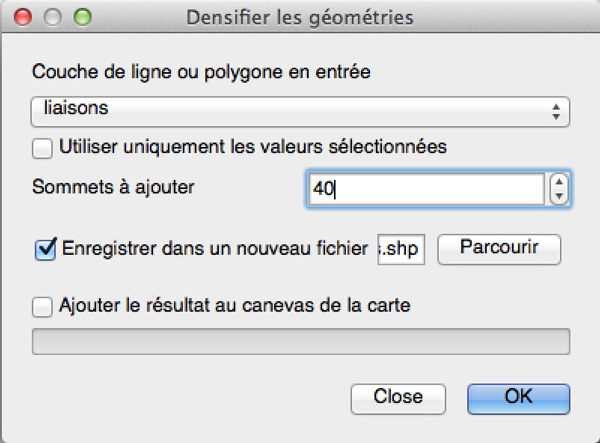Click the "Parcourir" browse button
600x443 pixels.
point(498,249)
